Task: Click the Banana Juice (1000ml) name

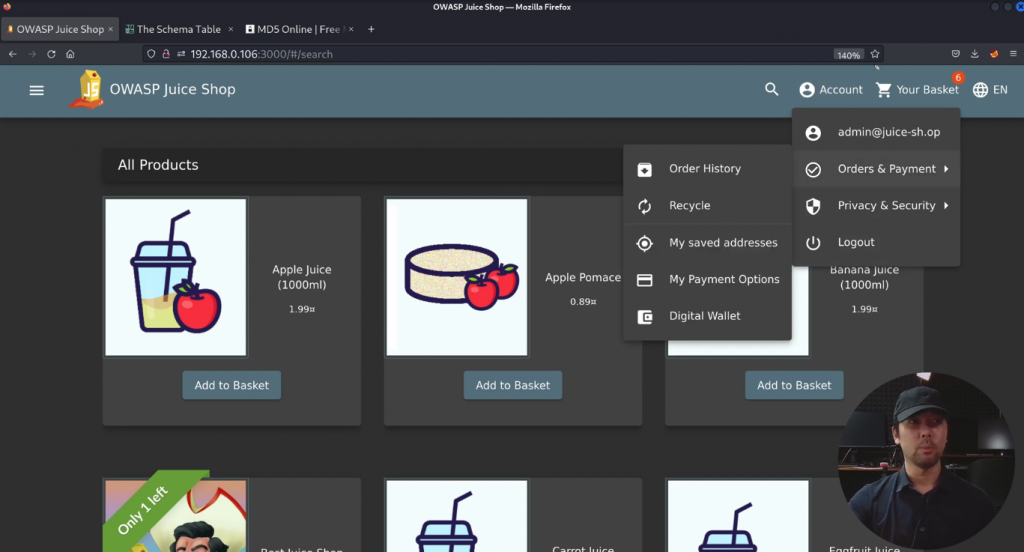Action: click(864, 277)
